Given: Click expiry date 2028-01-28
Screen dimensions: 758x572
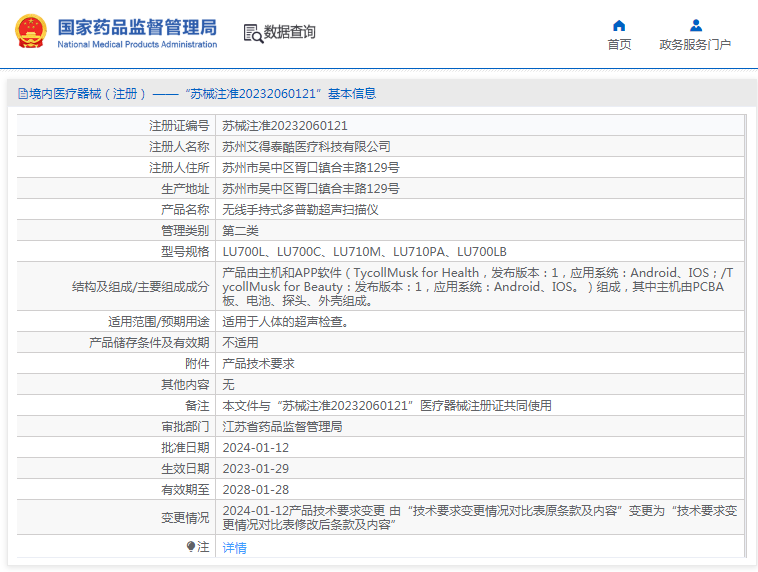Looking at the screenshot, I should 255,490.
